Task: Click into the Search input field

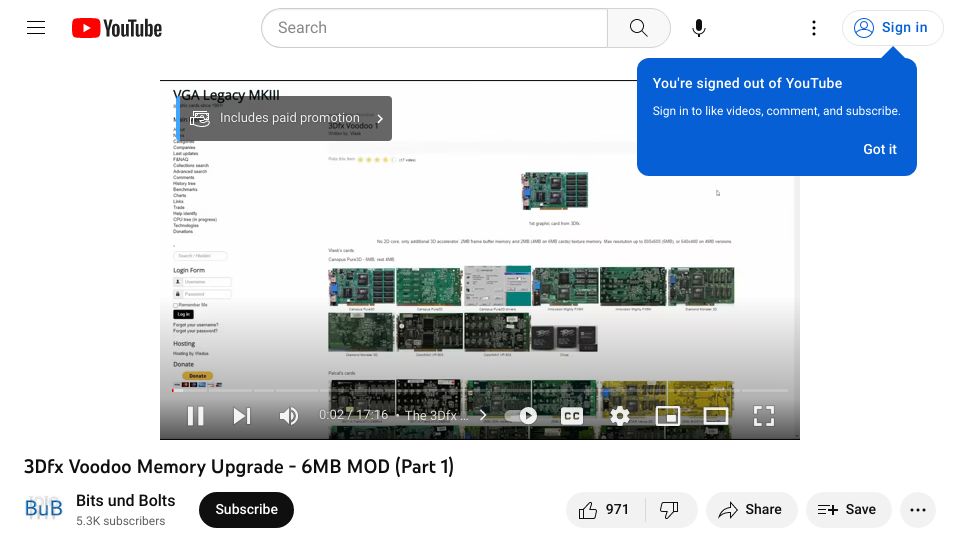Action: point(434,28)
